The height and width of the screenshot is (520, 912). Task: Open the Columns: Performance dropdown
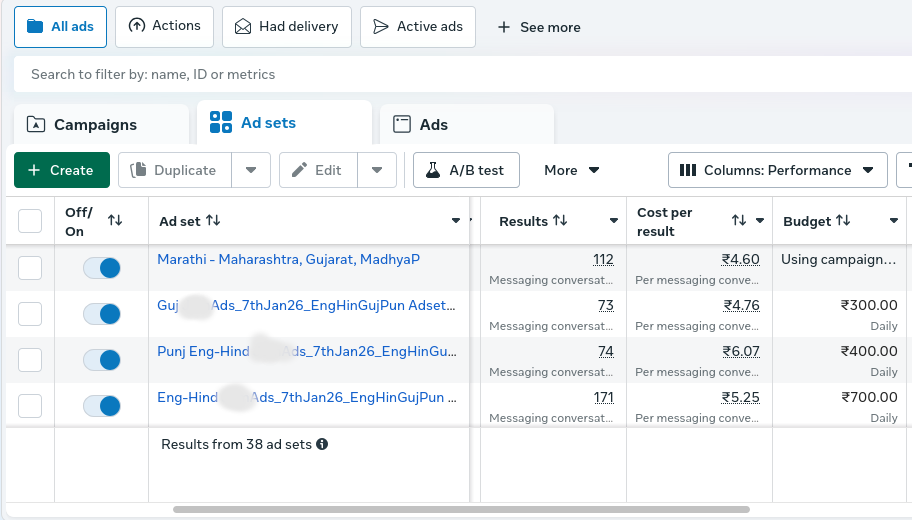coord(777,170)
